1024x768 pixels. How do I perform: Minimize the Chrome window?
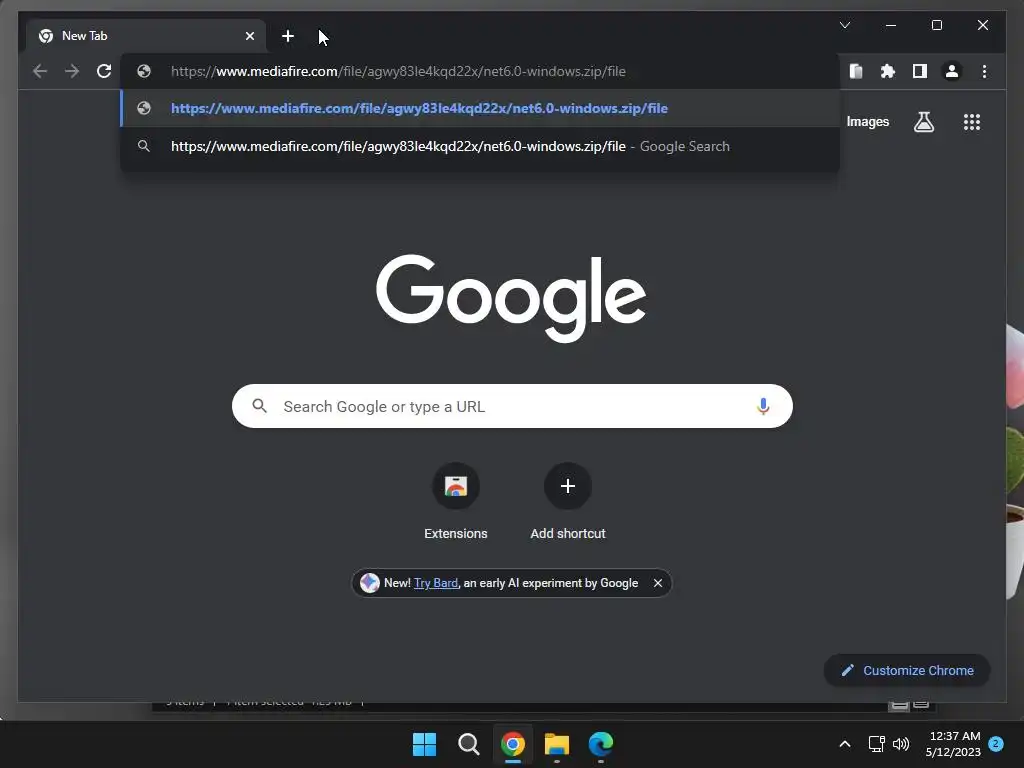[x=891, y=25]
